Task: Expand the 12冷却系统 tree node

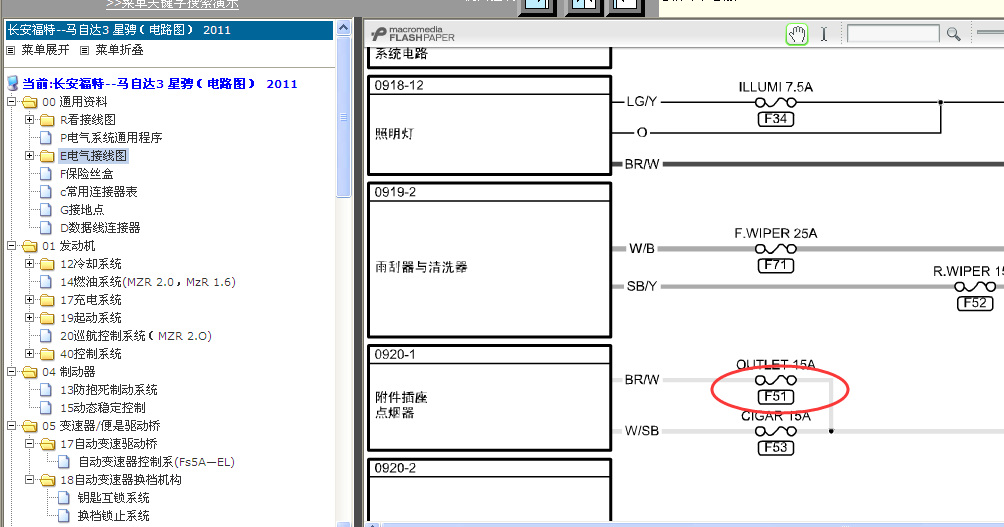Action: click(29, 263)
